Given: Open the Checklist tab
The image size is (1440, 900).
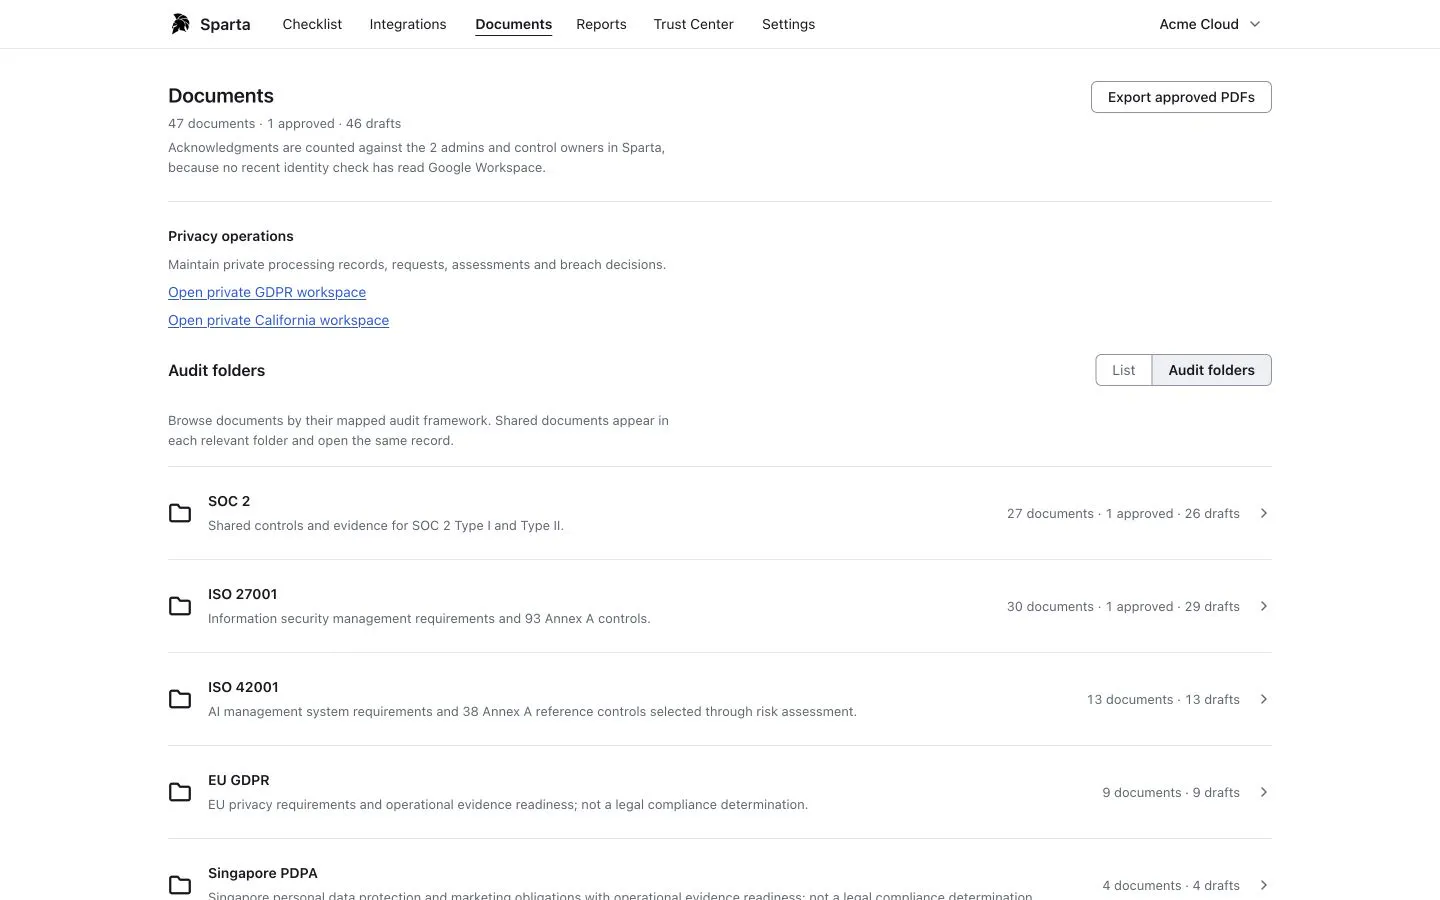Looking at the screenshot, I should [x=312, y=24].
